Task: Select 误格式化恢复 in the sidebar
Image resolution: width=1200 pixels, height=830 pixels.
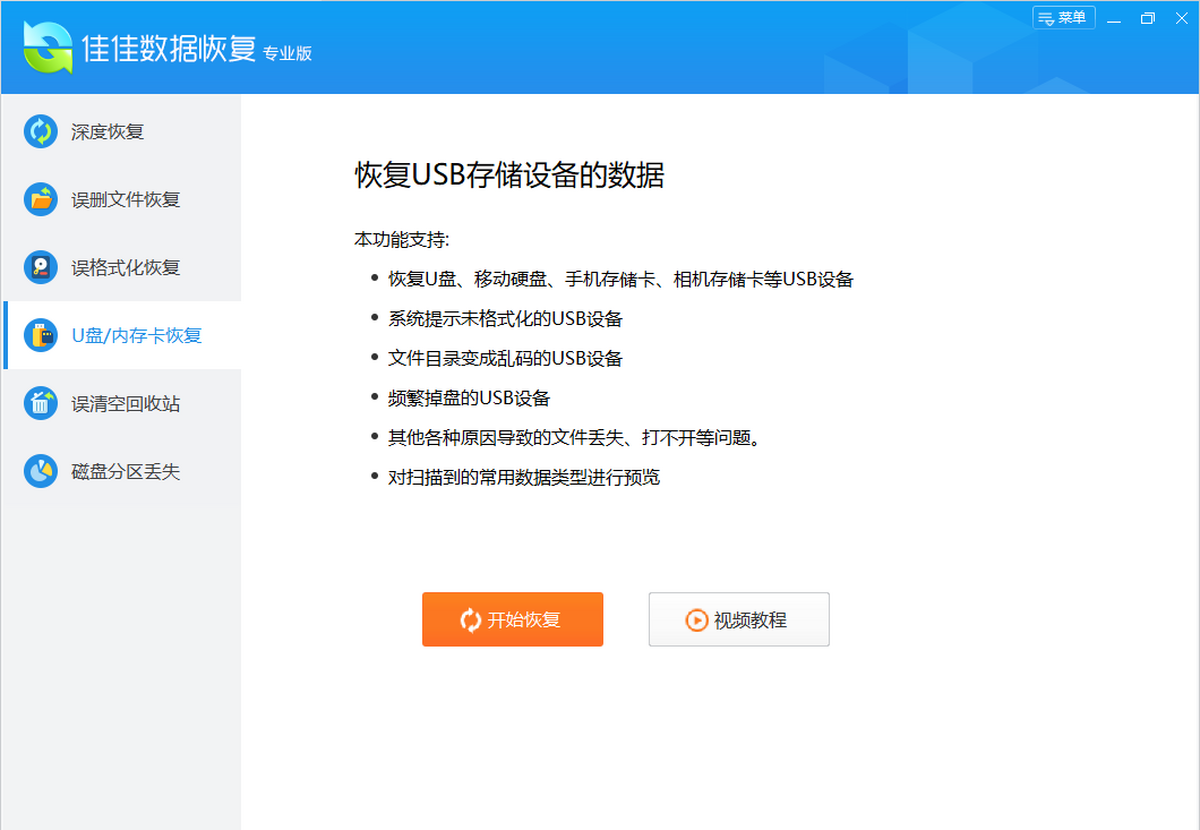Action: [x=121, y=267]
